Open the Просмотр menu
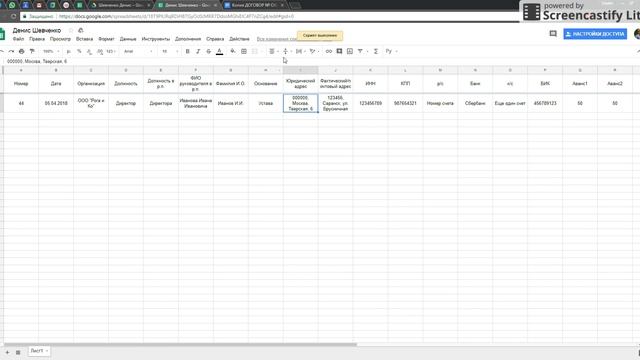640x360 pixels. coord(60,39)
